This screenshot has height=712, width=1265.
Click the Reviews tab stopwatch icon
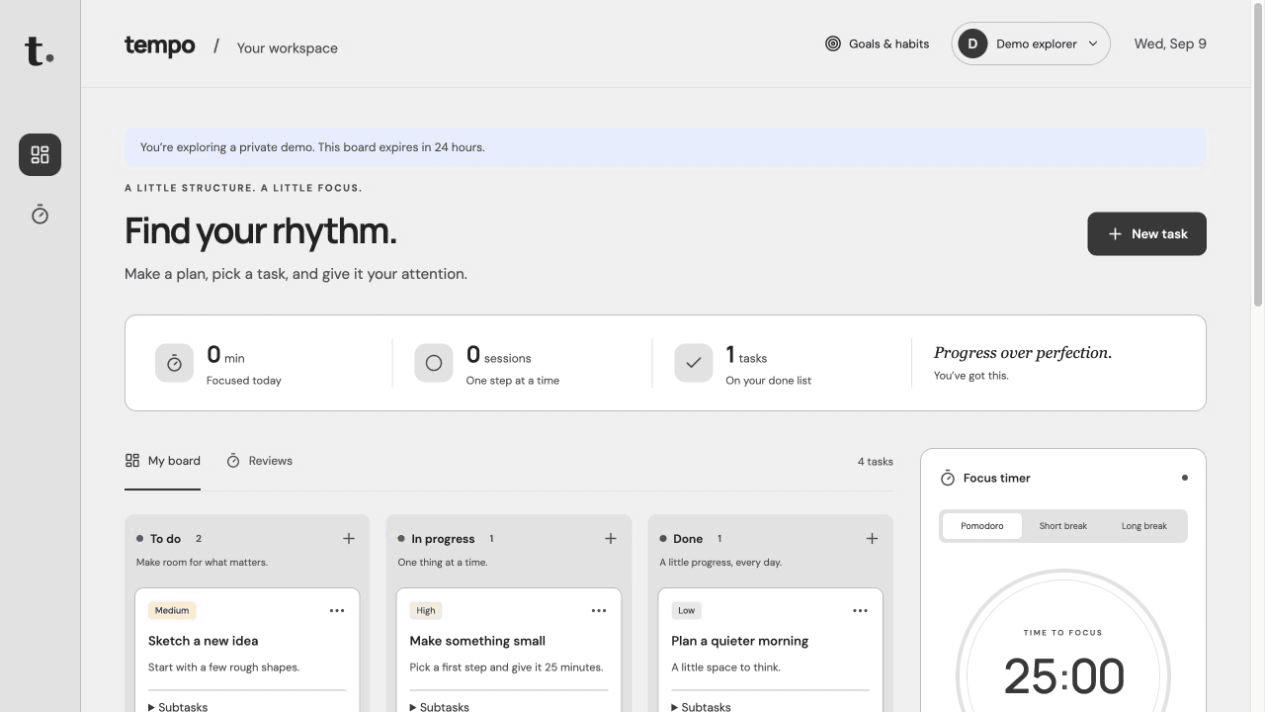[x=233, y=461]
